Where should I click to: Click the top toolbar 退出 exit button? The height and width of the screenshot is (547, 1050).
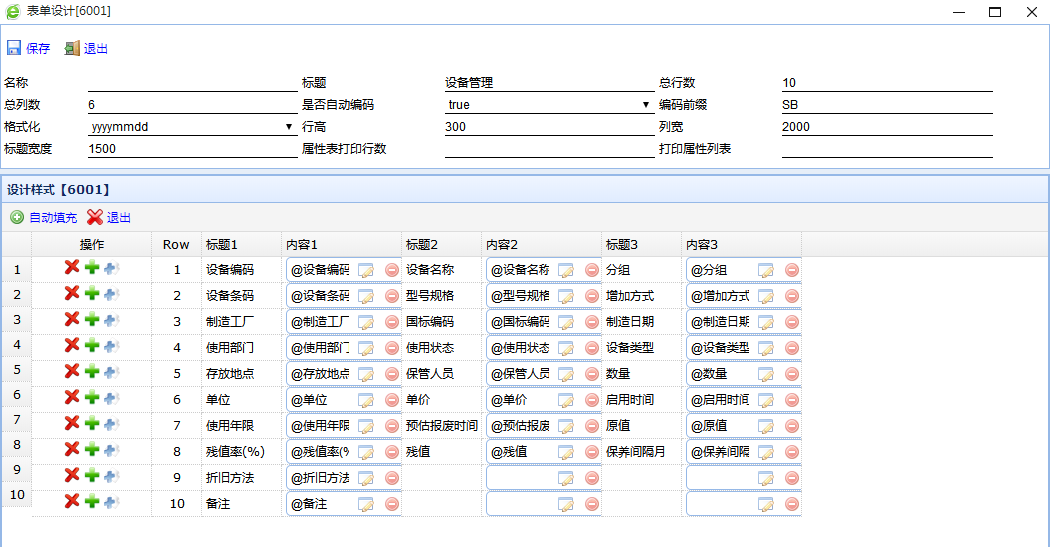coord(86,48)
